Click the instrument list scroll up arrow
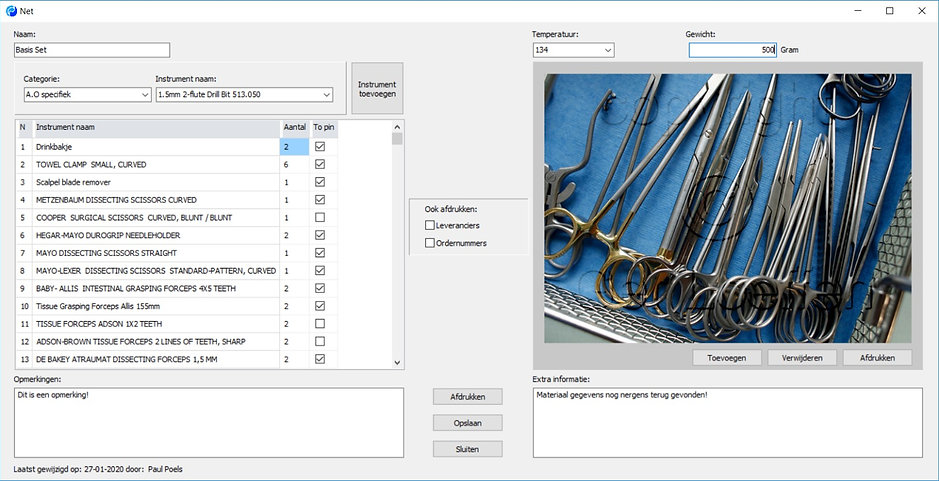 [x=396, y=126]
